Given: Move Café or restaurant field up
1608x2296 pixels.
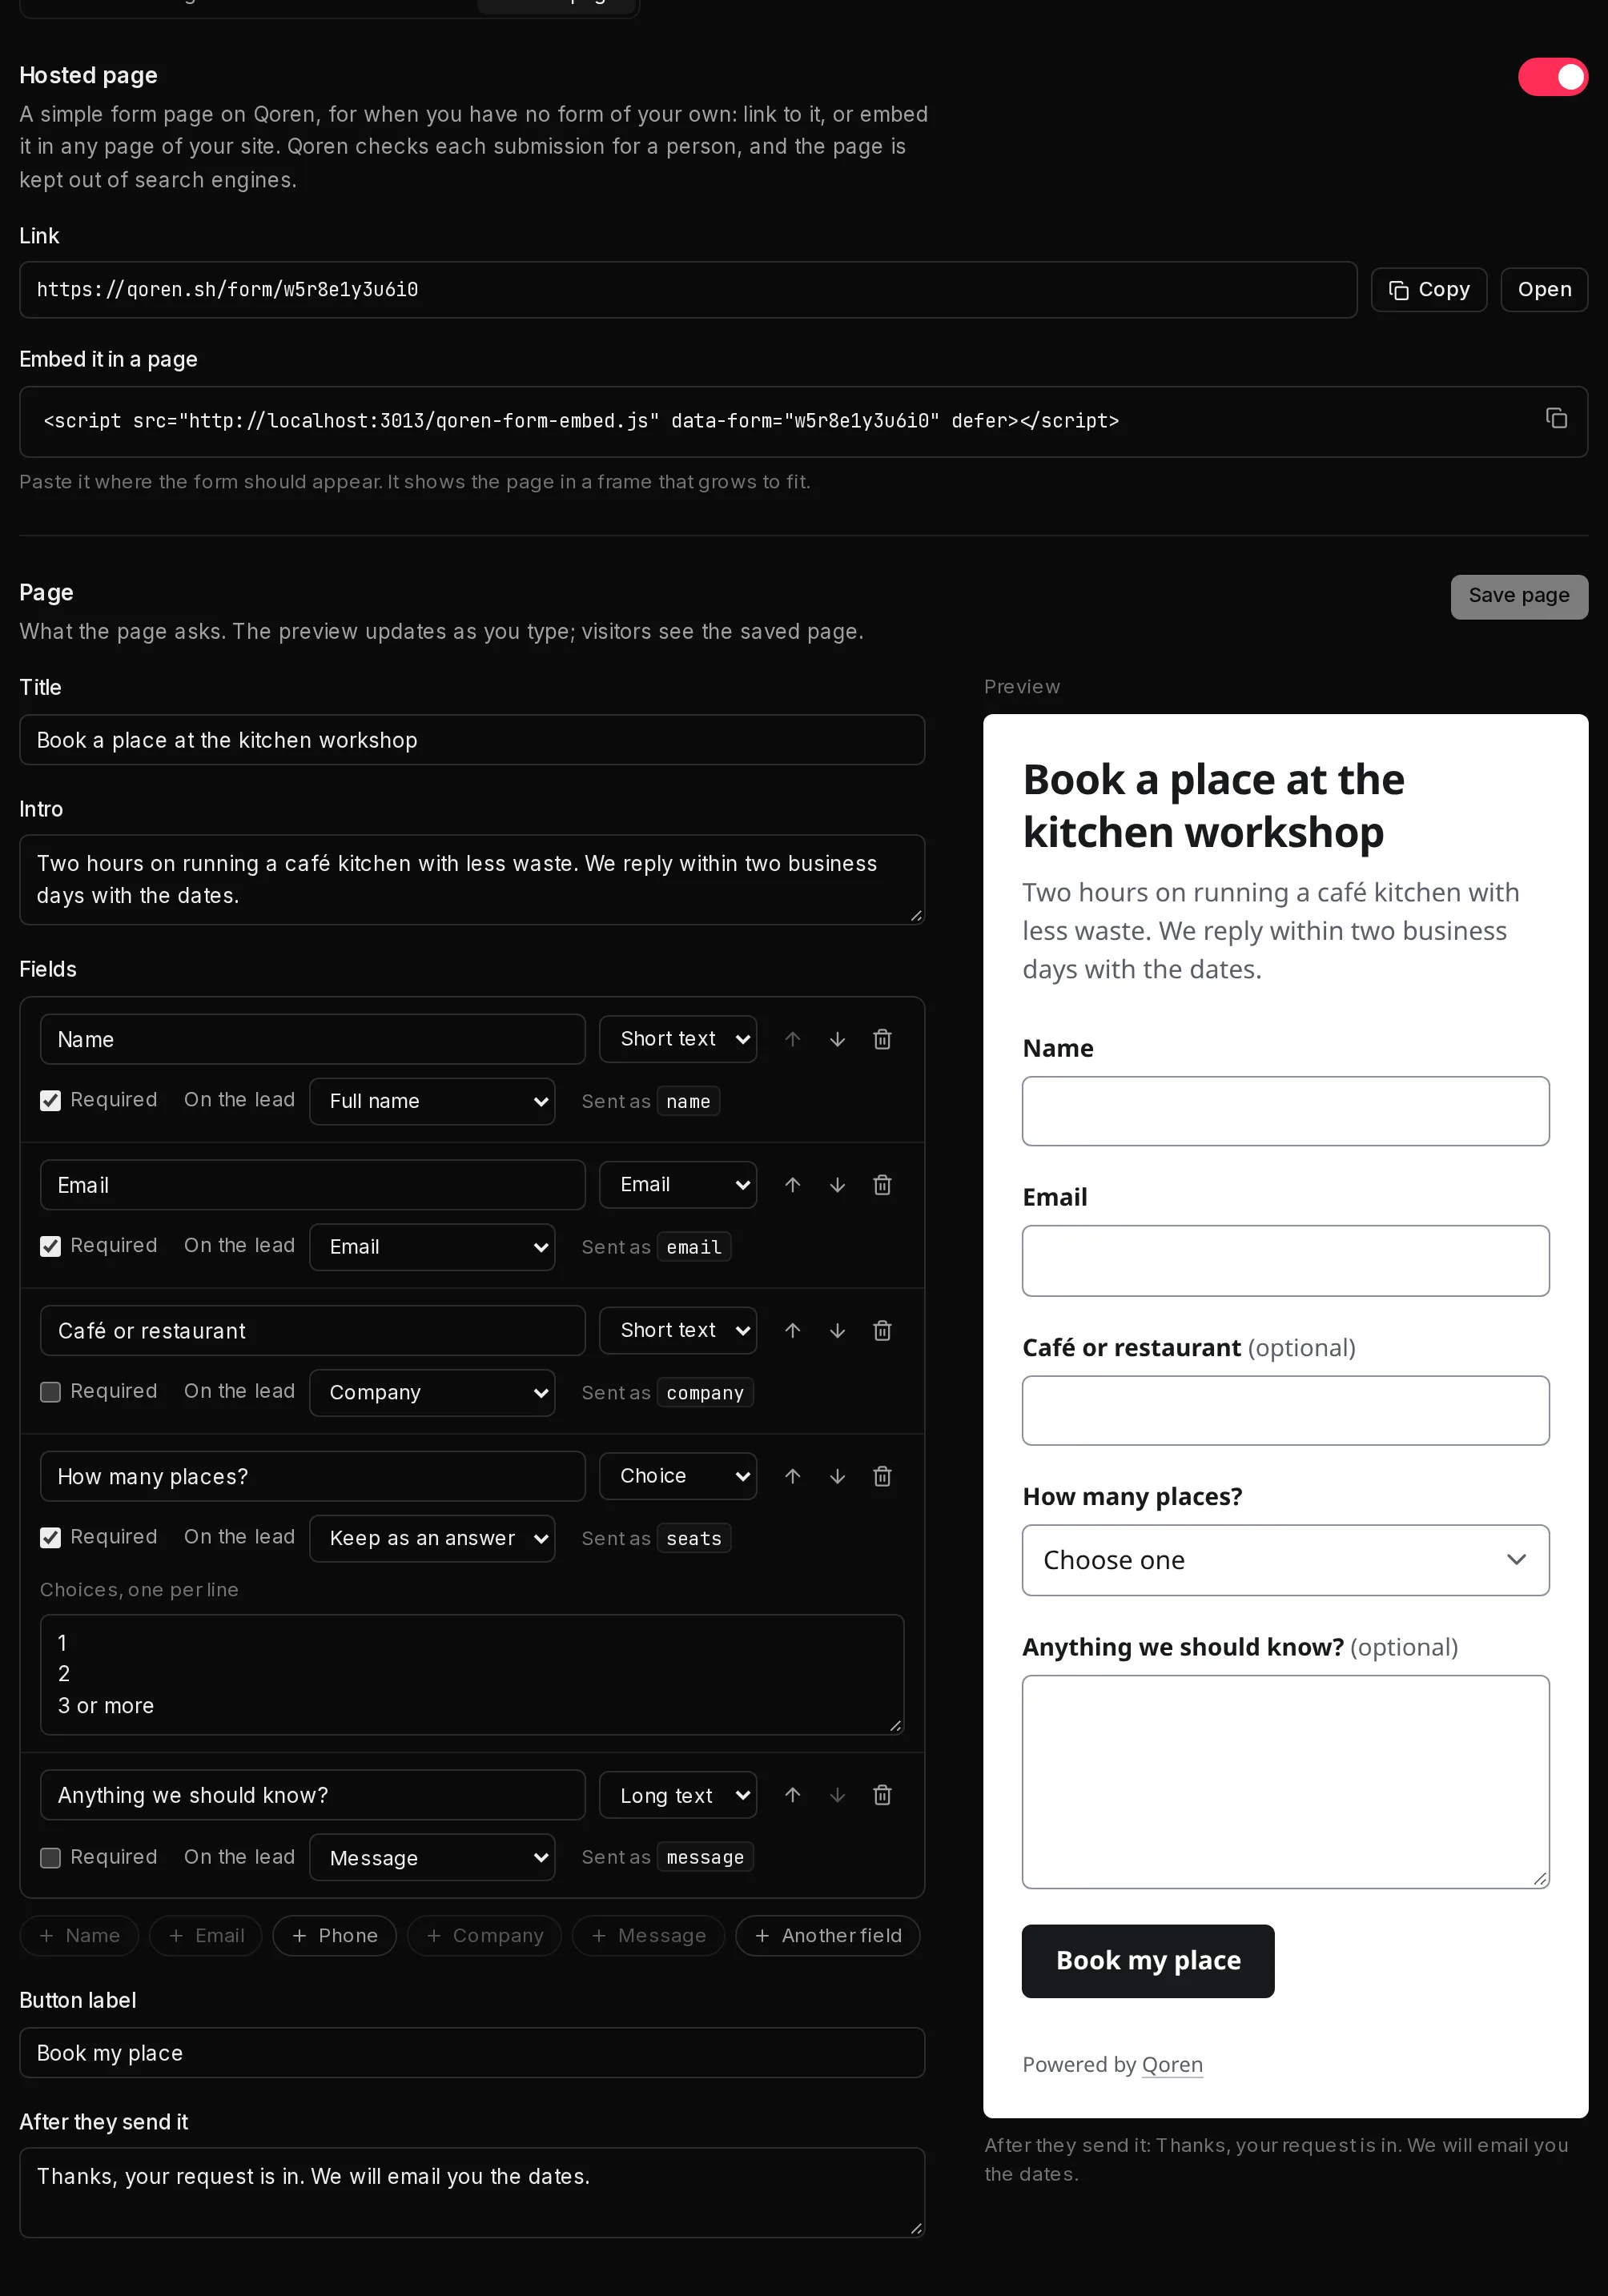Looking at the screenshot, I should [792, 1330].
